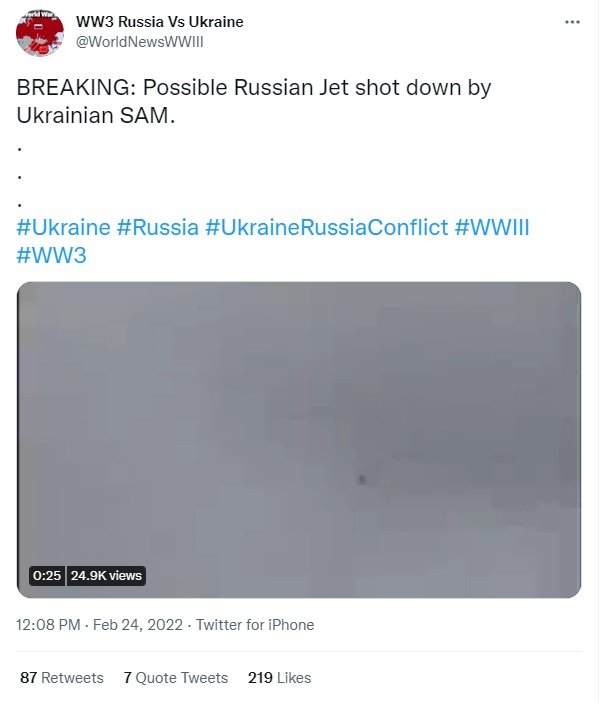Click the #Russia hashtag
The width and height of the screenshot is (607, 703).
tap(157, 227)
